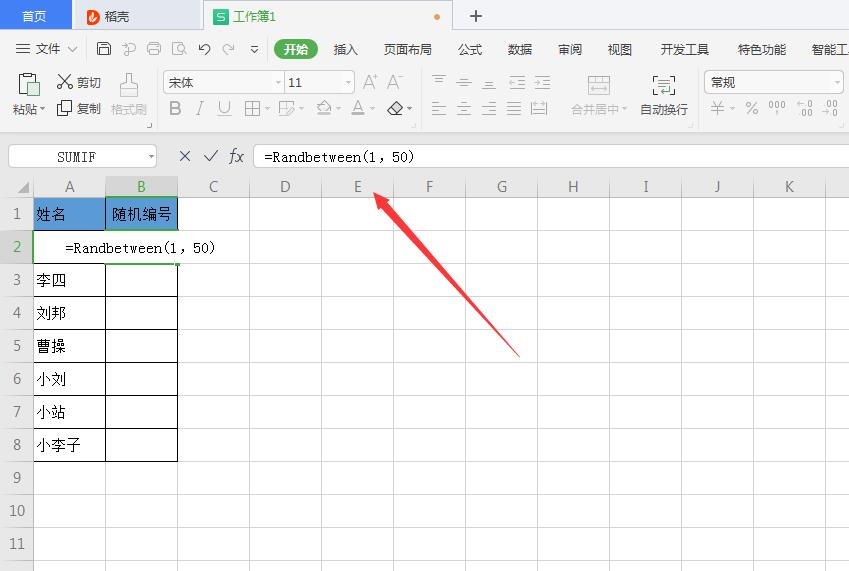Expand the fill color dropdown arrow
The width and height of the screenshot is (849, 571).
tap(338, 109)
